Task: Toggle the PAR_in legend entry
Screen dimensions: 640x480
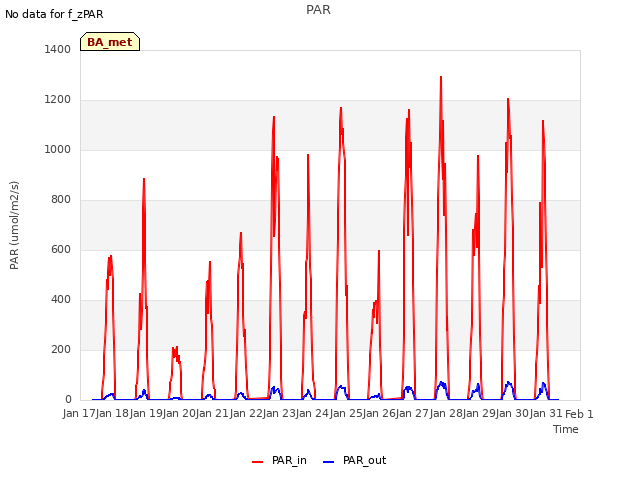Action: tap(280, 461)
